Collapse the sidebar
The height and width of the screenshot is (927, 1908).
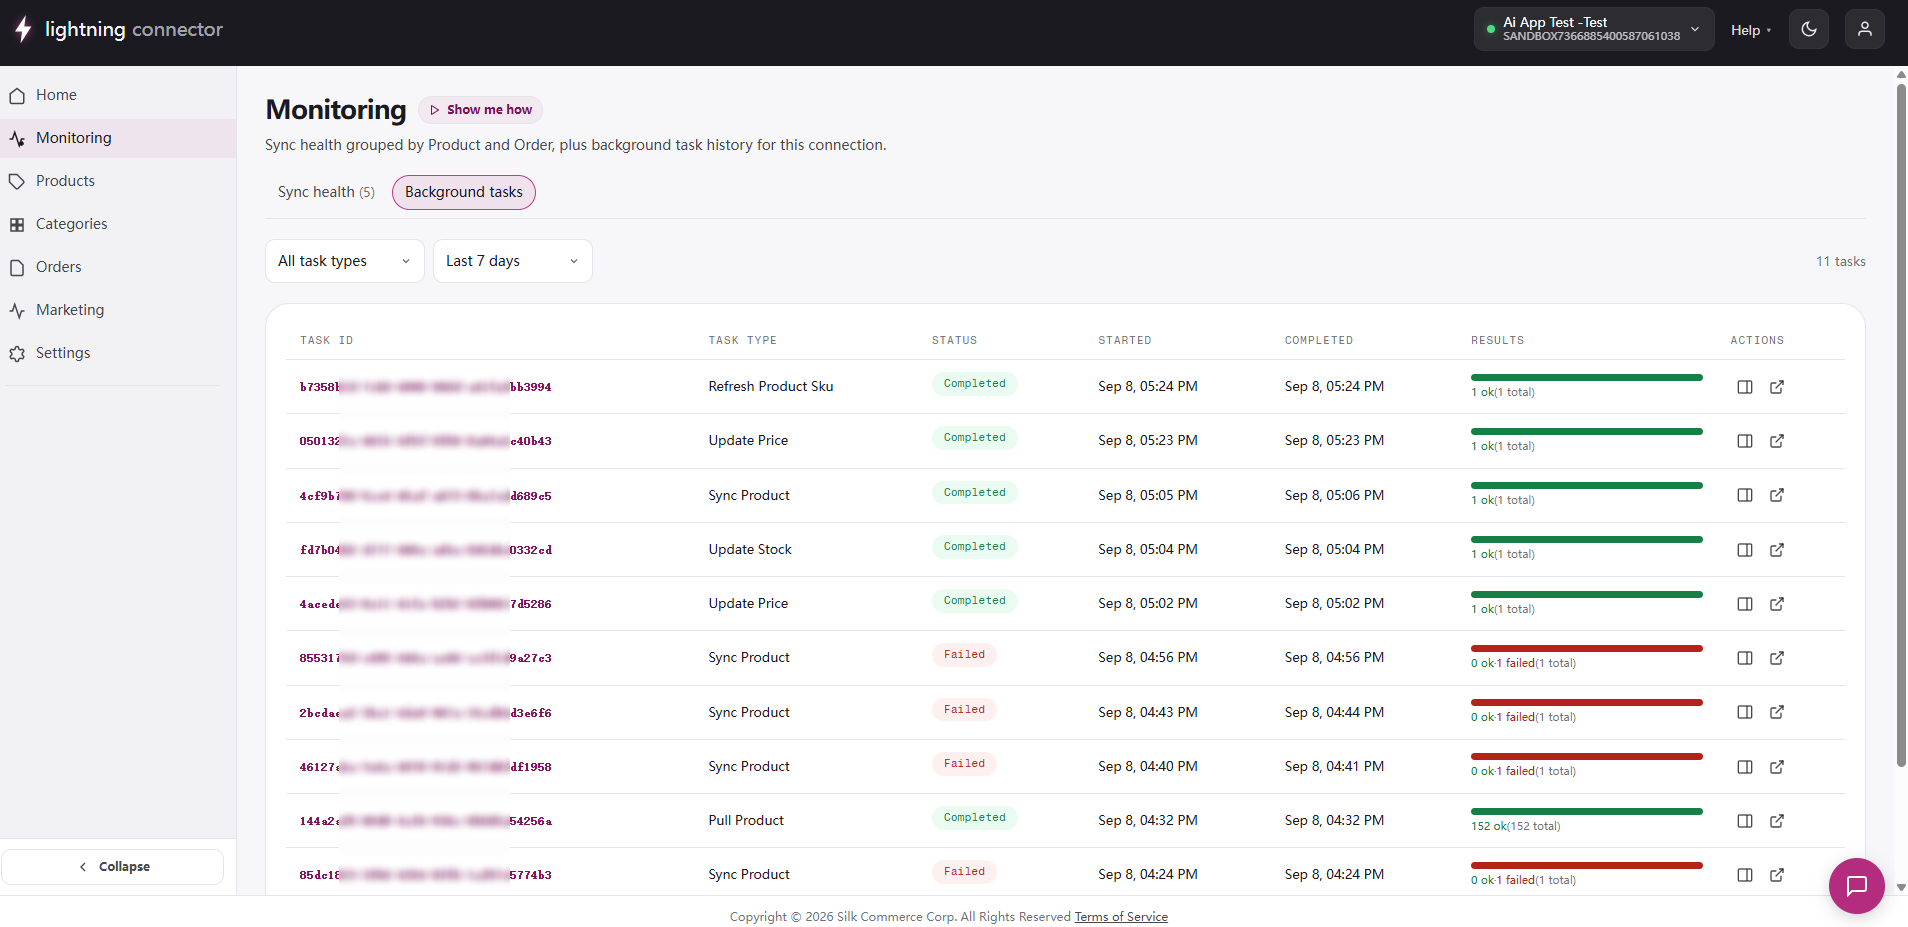113,867
